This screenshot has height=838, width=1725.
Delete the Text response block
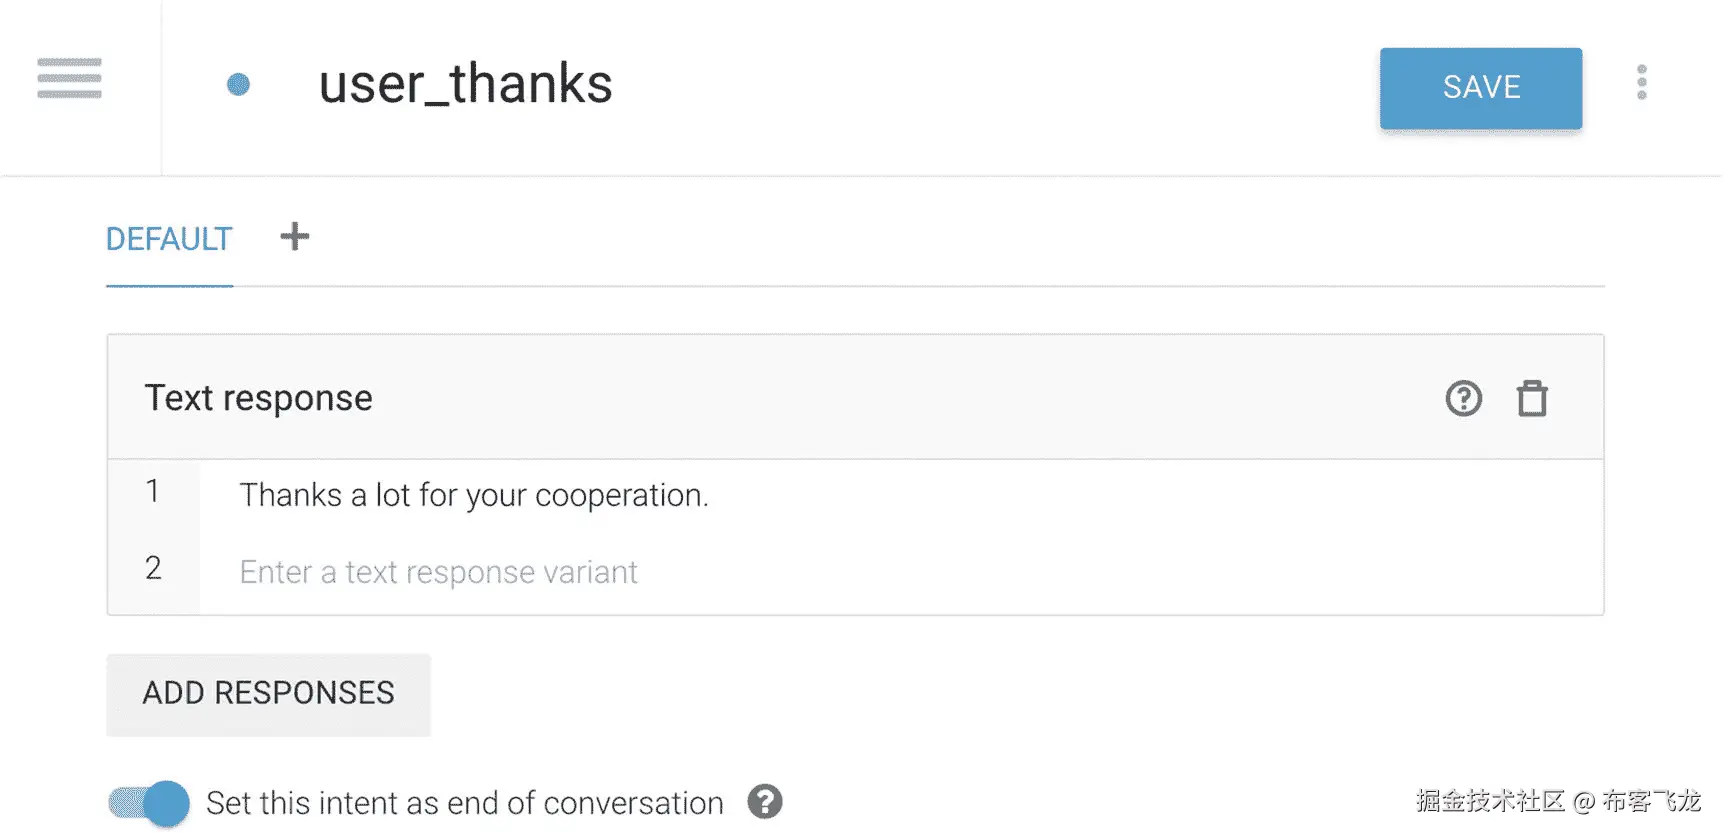[1531, 399]
